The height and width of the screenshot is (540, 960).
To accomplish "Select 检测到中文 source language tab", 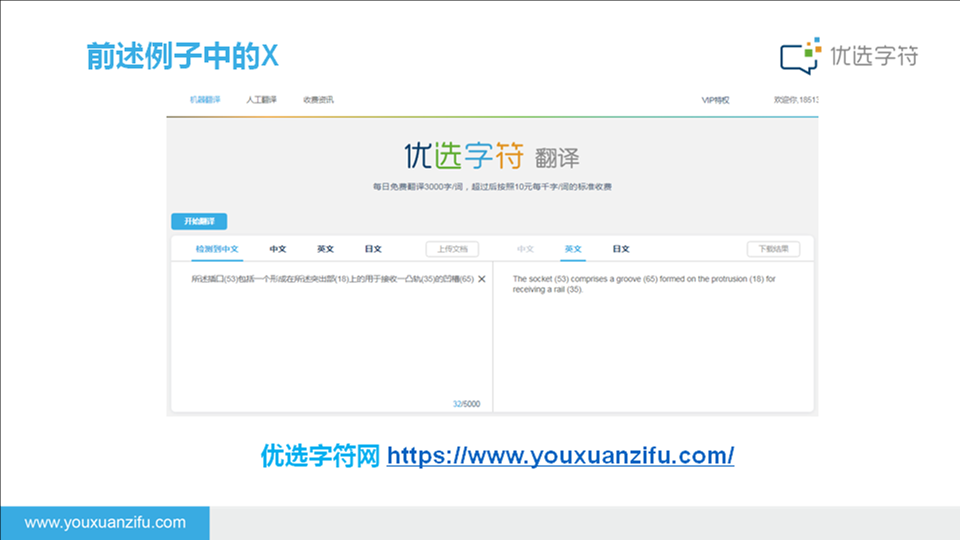I will tap(216, 249).
